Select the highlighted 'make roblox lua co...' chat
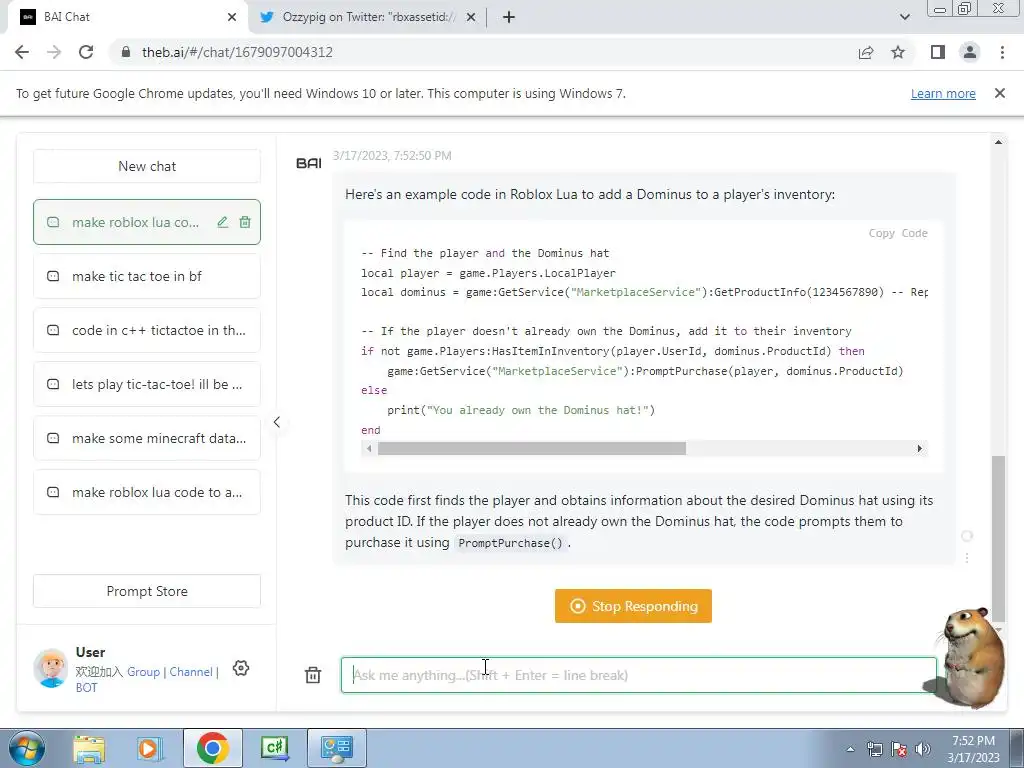Image resolution: width=1024 pixels, height=768 pixels. tap(135, 222)
